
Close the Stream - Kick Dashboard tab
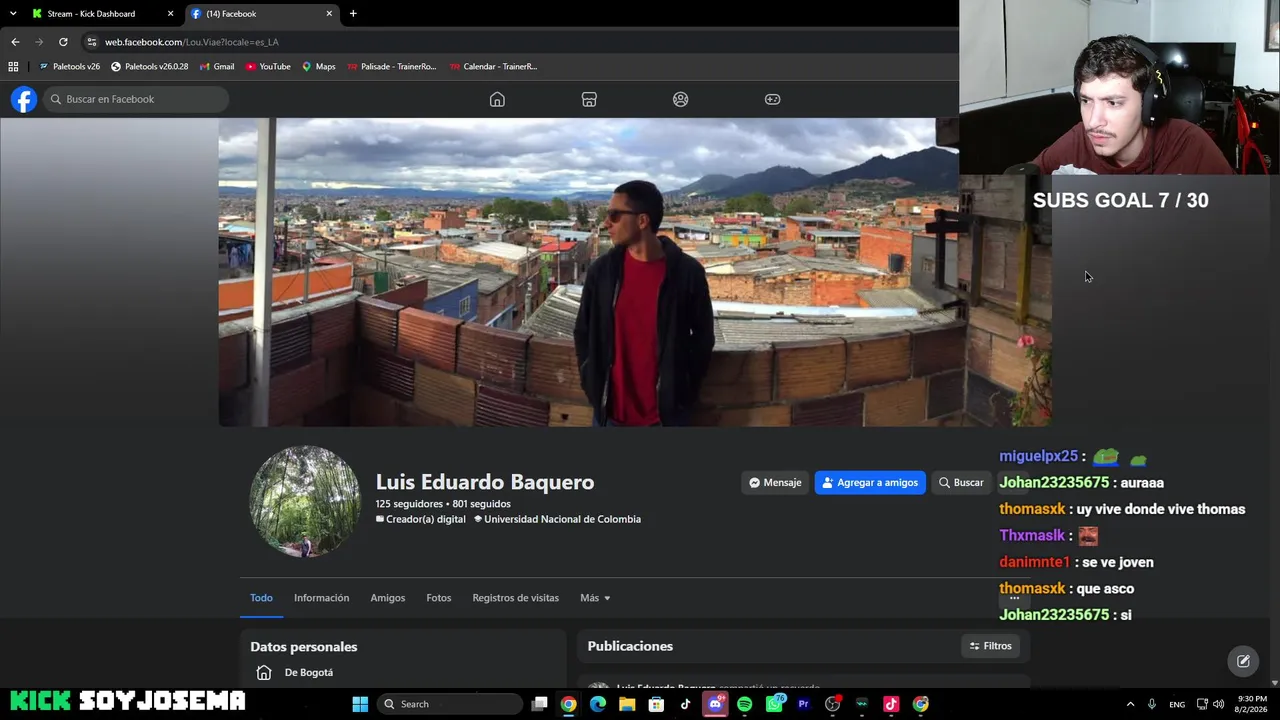170,14
